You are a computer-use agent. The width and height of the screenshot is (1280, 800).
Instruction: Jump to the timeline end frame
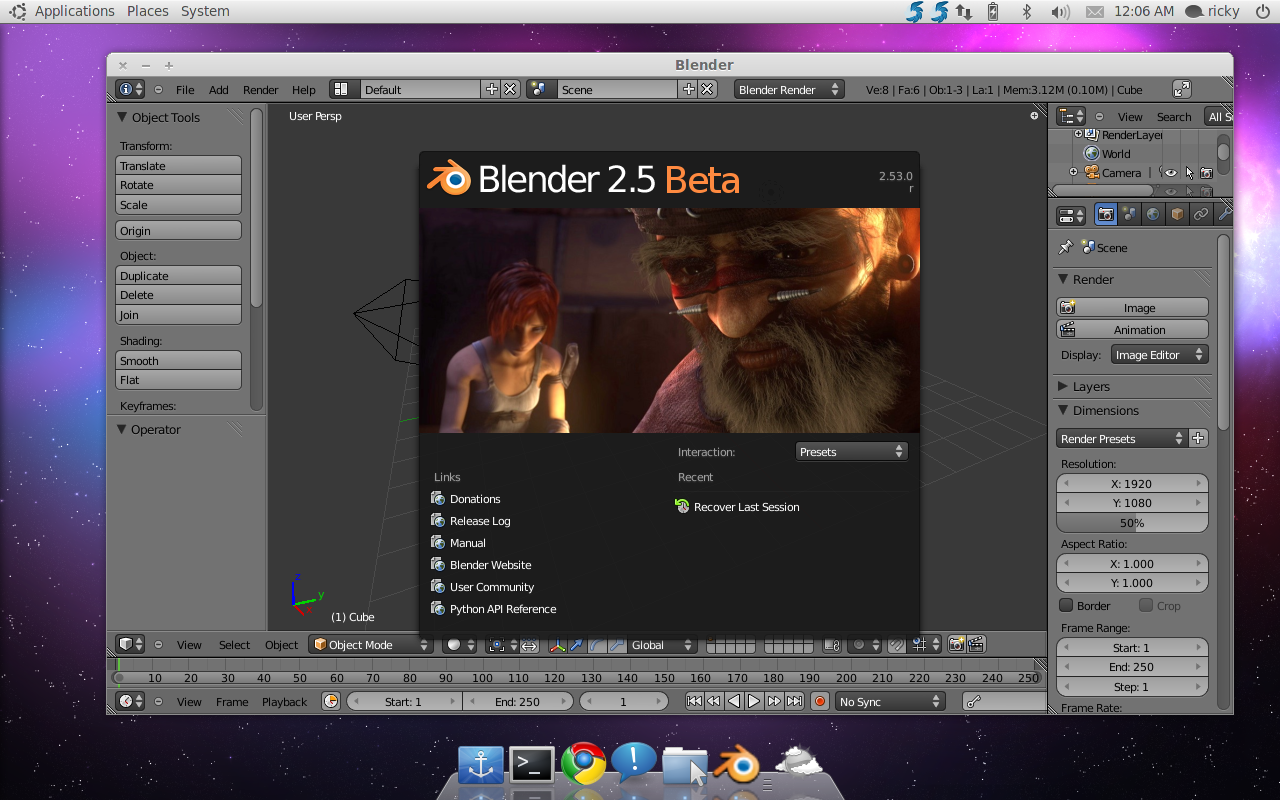(794, 701)
